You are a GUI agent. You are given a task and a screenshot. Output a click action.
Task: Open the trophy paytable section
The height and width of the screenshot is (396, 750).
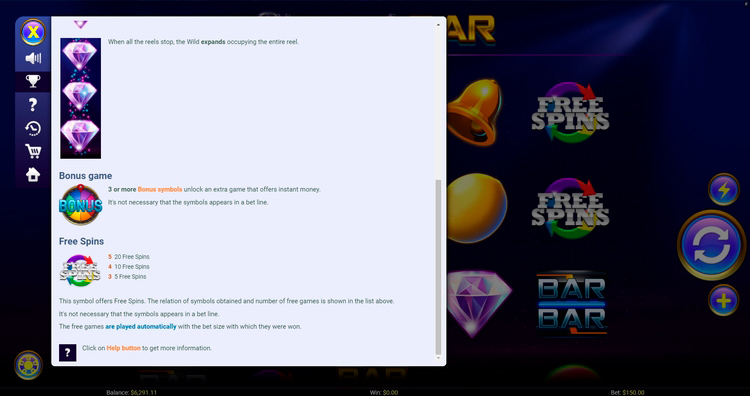point(33,81)
